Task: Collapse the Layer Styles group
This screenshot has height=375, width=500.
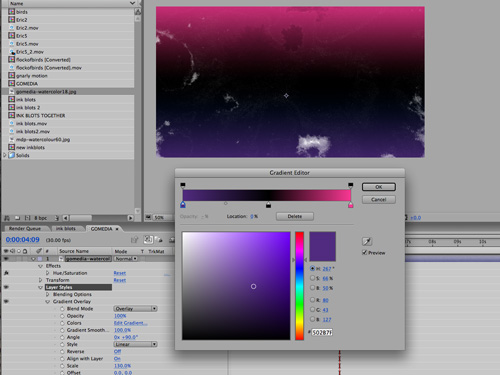Action: click(x=40, y=287)
